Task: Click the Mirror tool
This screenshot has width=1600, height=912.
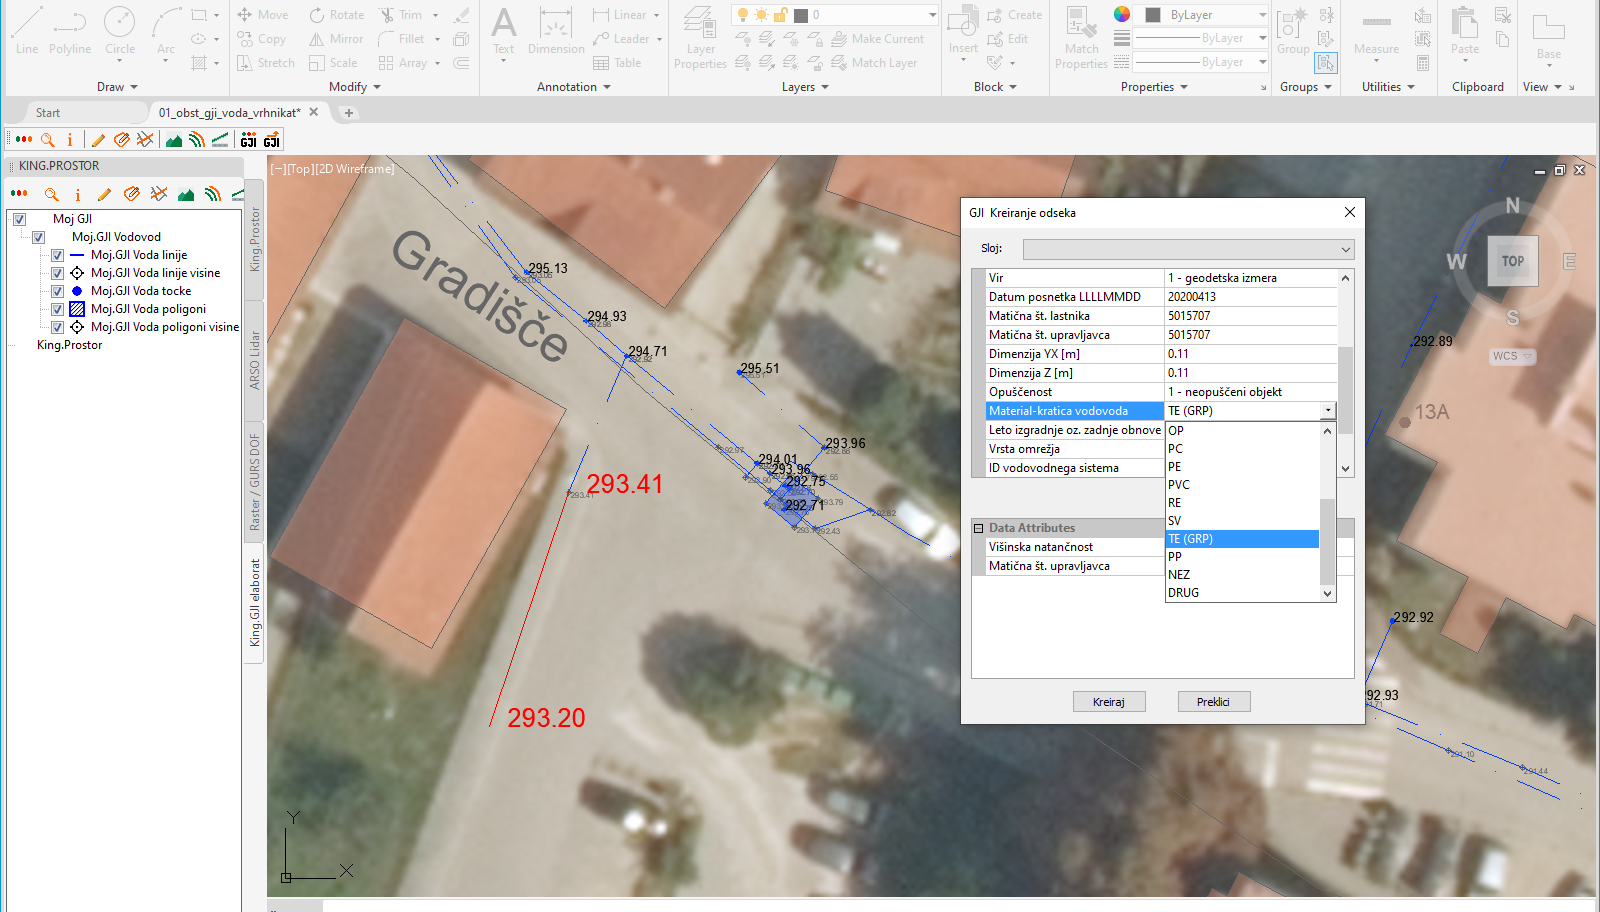Action: coord(336,39)
